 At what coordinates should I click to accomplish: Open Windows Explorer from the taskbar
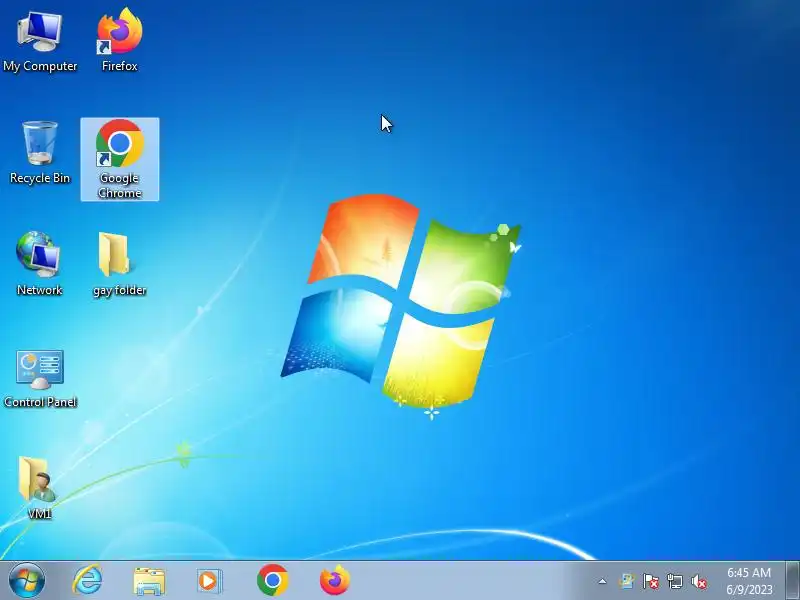click(x=149, y=581)
